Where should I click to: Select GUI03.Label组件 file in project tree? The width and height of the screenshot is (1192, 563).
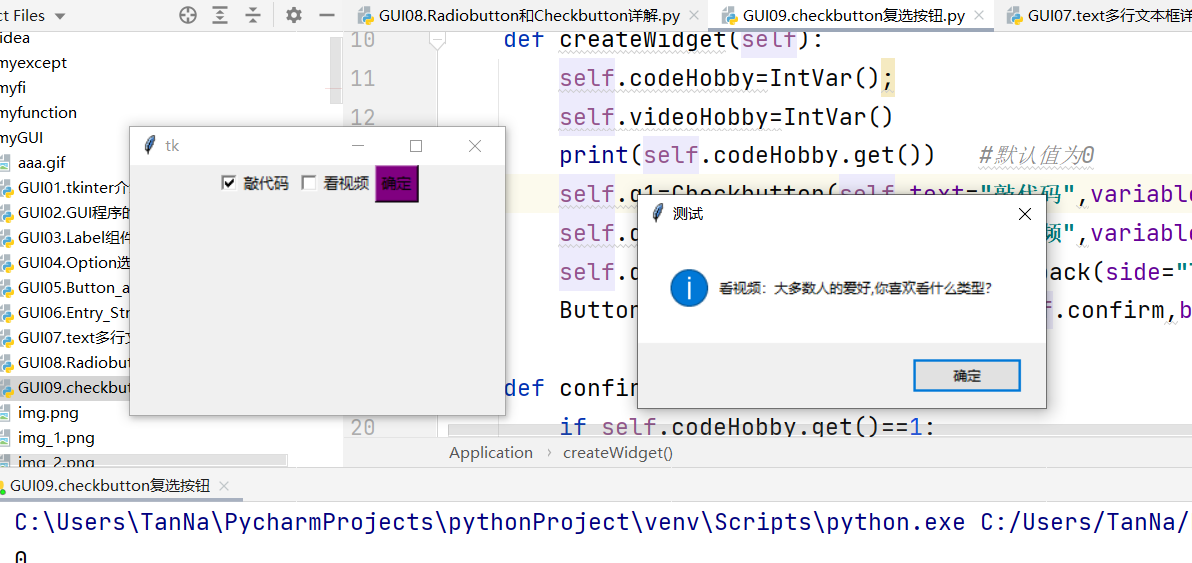click(x=74, y=238)
